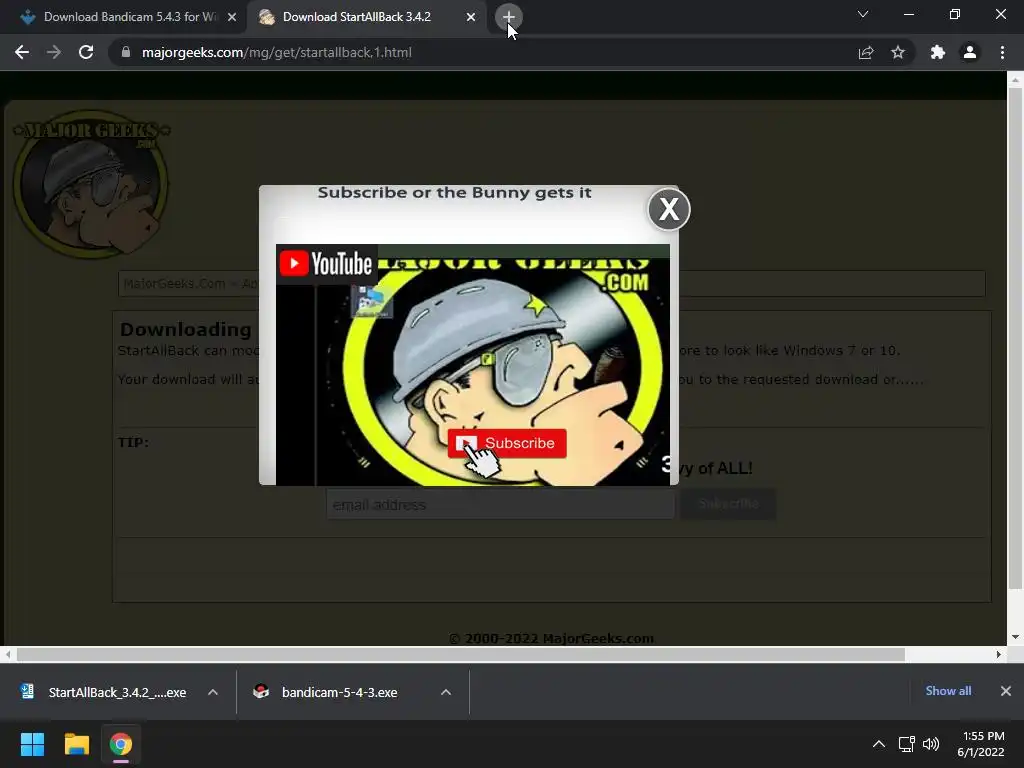The image size is (1024, 768).
Task: Click the MajorGeeks logo on page
Action: coord(91,184)
